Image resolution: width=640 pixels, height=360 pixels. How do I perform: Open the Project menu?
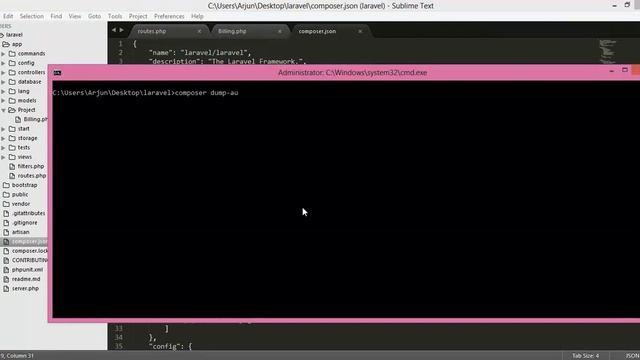pos(138,16)
